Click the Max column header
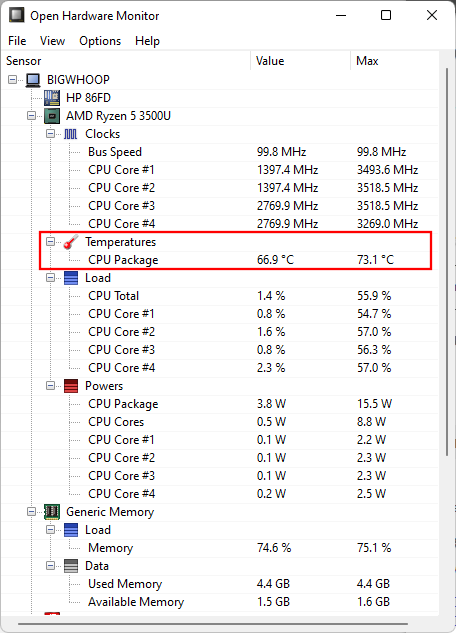This screenshot has height=633, width=456. [x=394, y=61]
